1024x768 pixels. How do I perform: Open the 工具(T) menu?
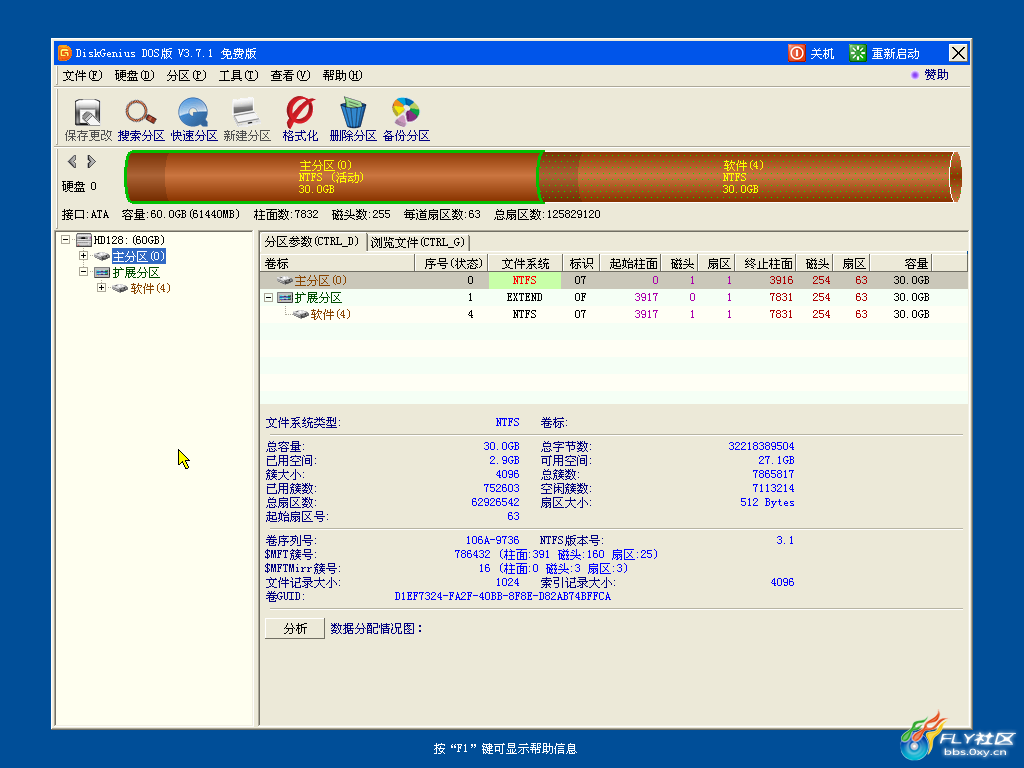[x=238, y=76]
